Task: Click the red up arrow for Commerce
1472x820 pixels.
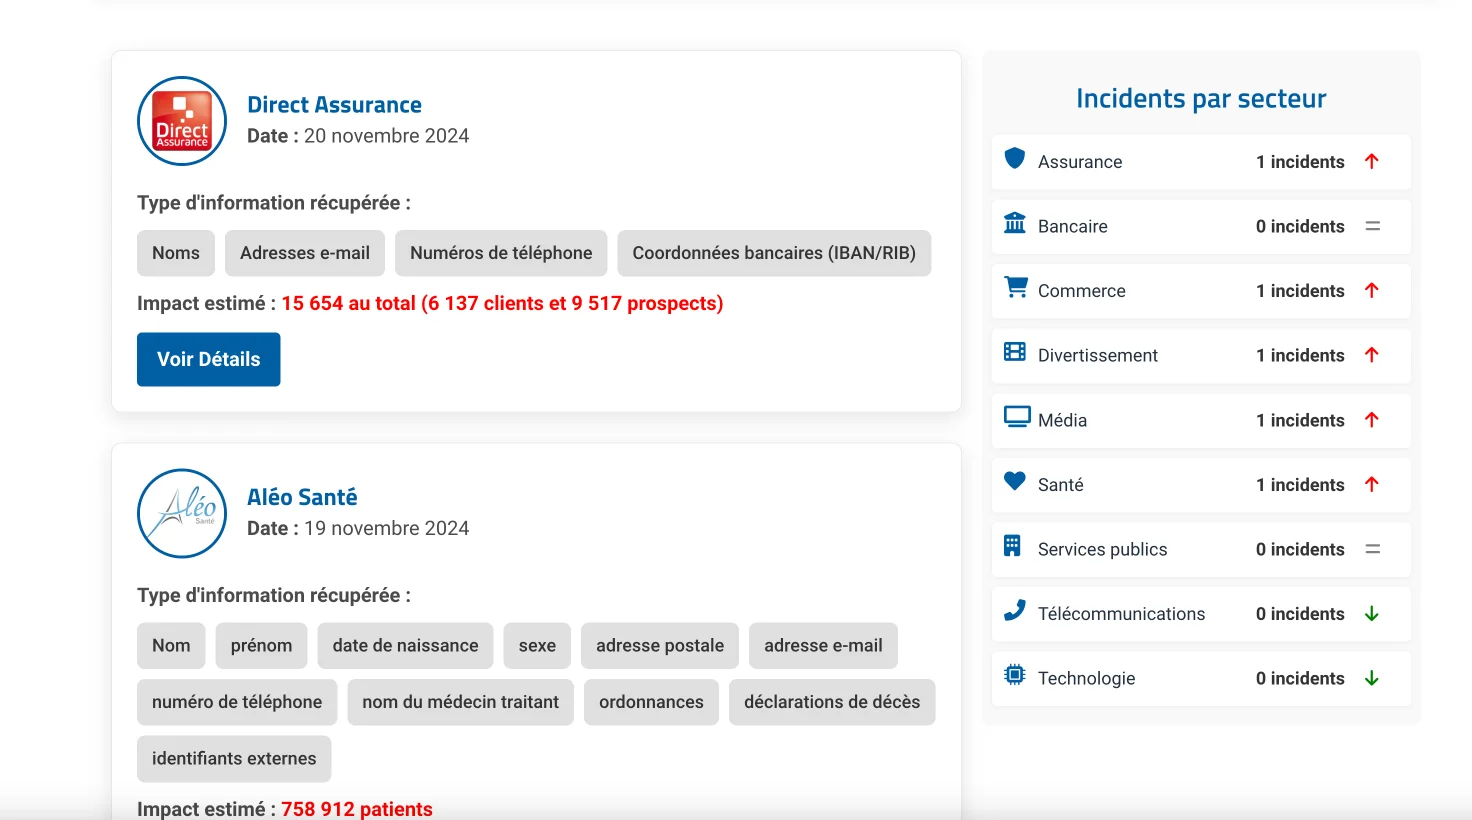Action: (1372, 291)
